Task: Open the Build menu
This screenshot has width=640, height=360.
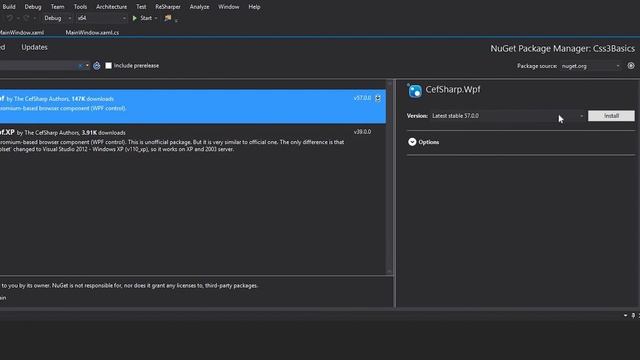Action: coord(9,7)
